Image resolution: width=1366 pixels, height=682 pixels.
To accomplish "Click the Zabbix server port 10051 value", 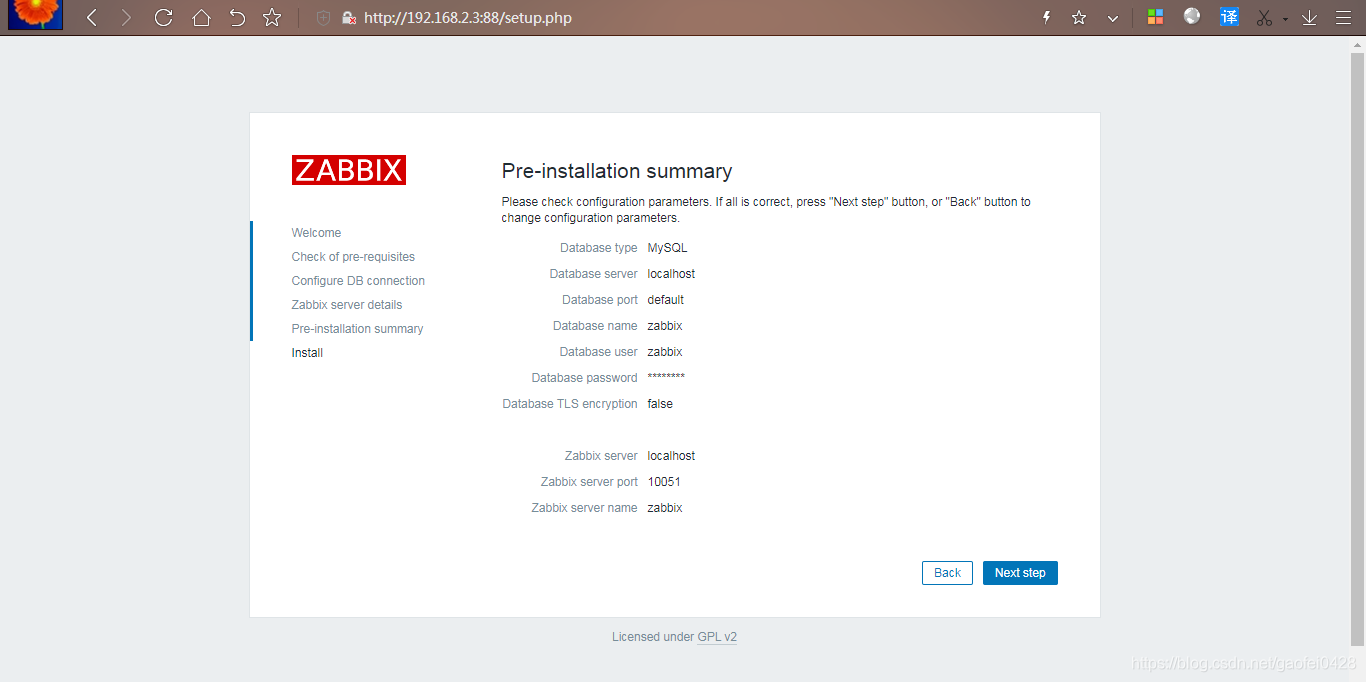I will pyautogui.click(x=664, y=482).
